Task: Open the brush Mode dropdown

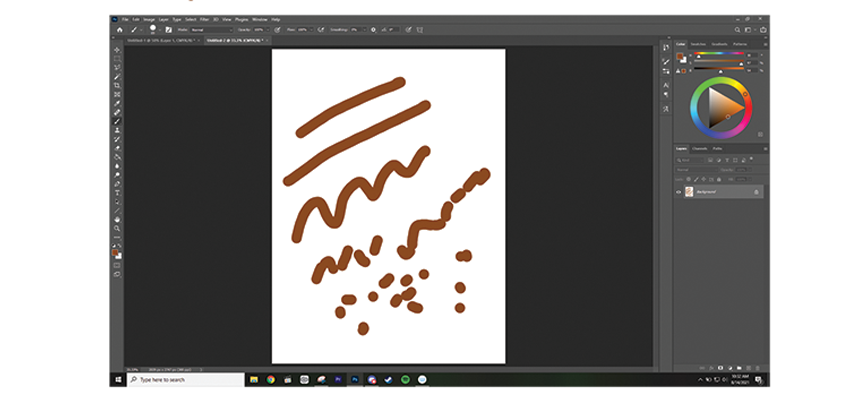Action: click(x=211, y=30)
